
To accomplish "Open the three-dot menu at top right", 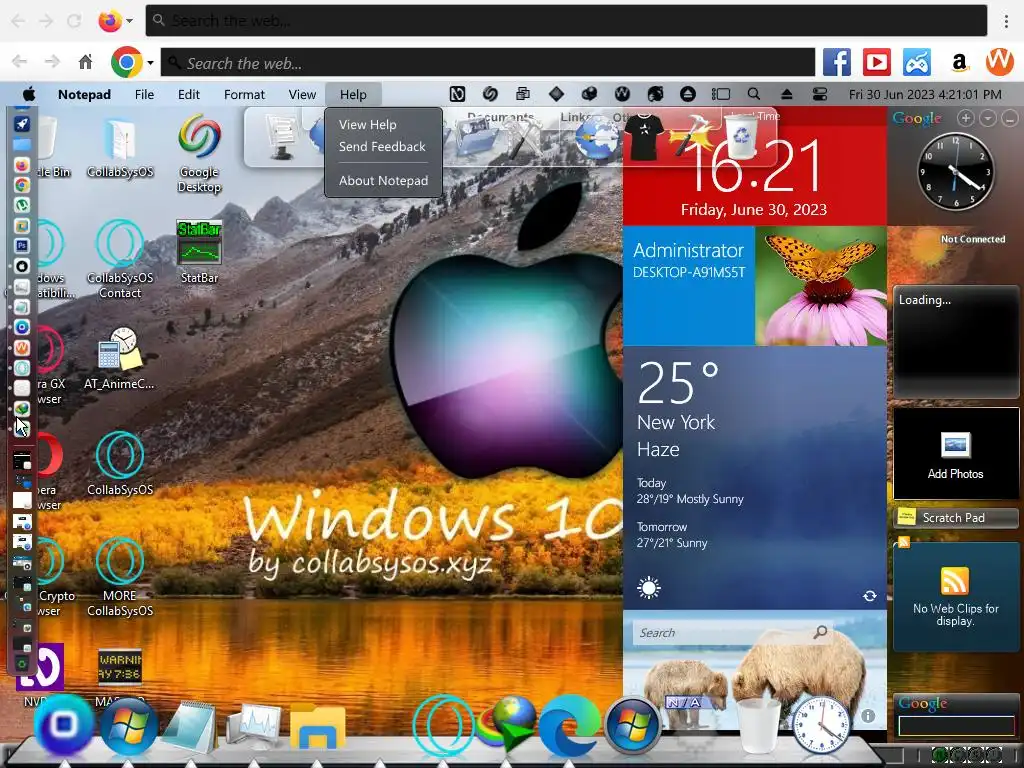I will 1006,21.
